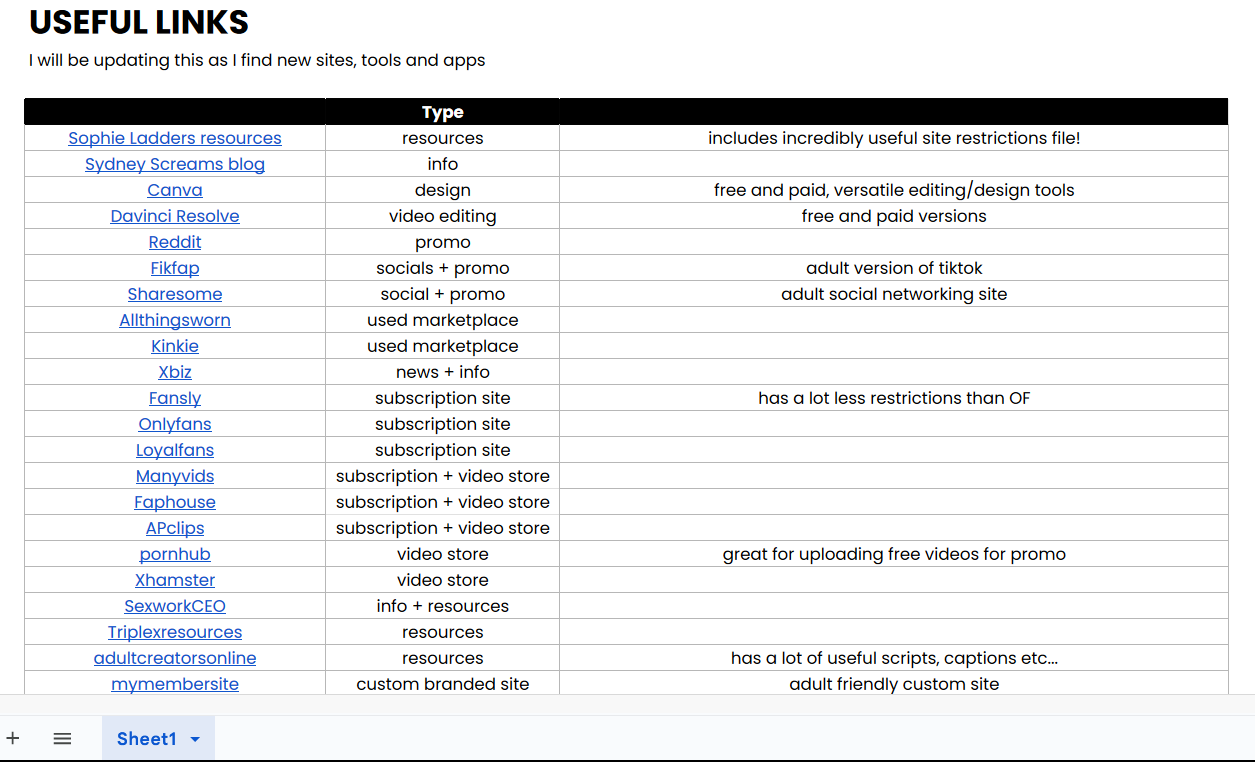Visit the Reddit link
The width and height of the screenshot is (1255, 762).
point(175,242)
